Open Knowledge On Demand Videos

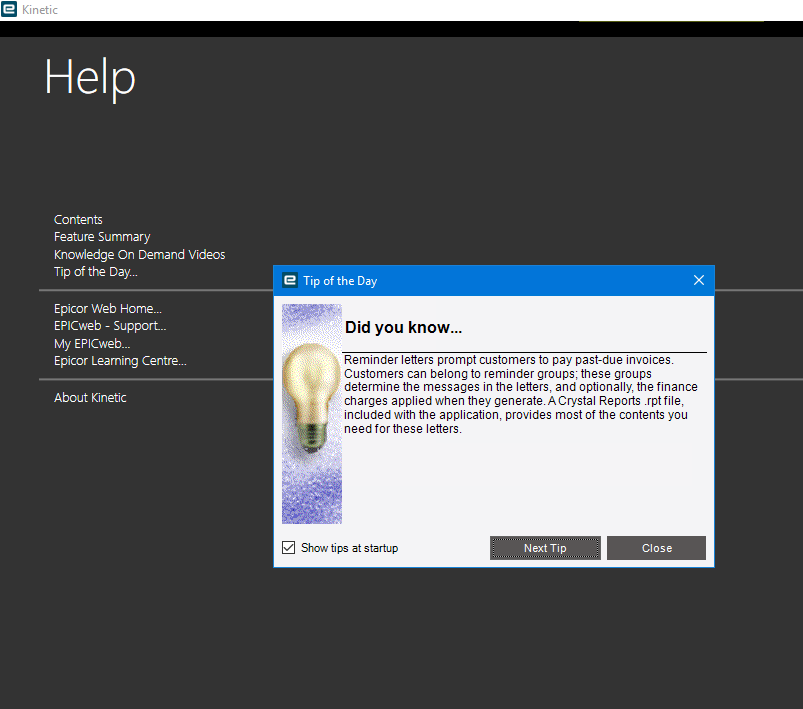click(x=139, y=254)
